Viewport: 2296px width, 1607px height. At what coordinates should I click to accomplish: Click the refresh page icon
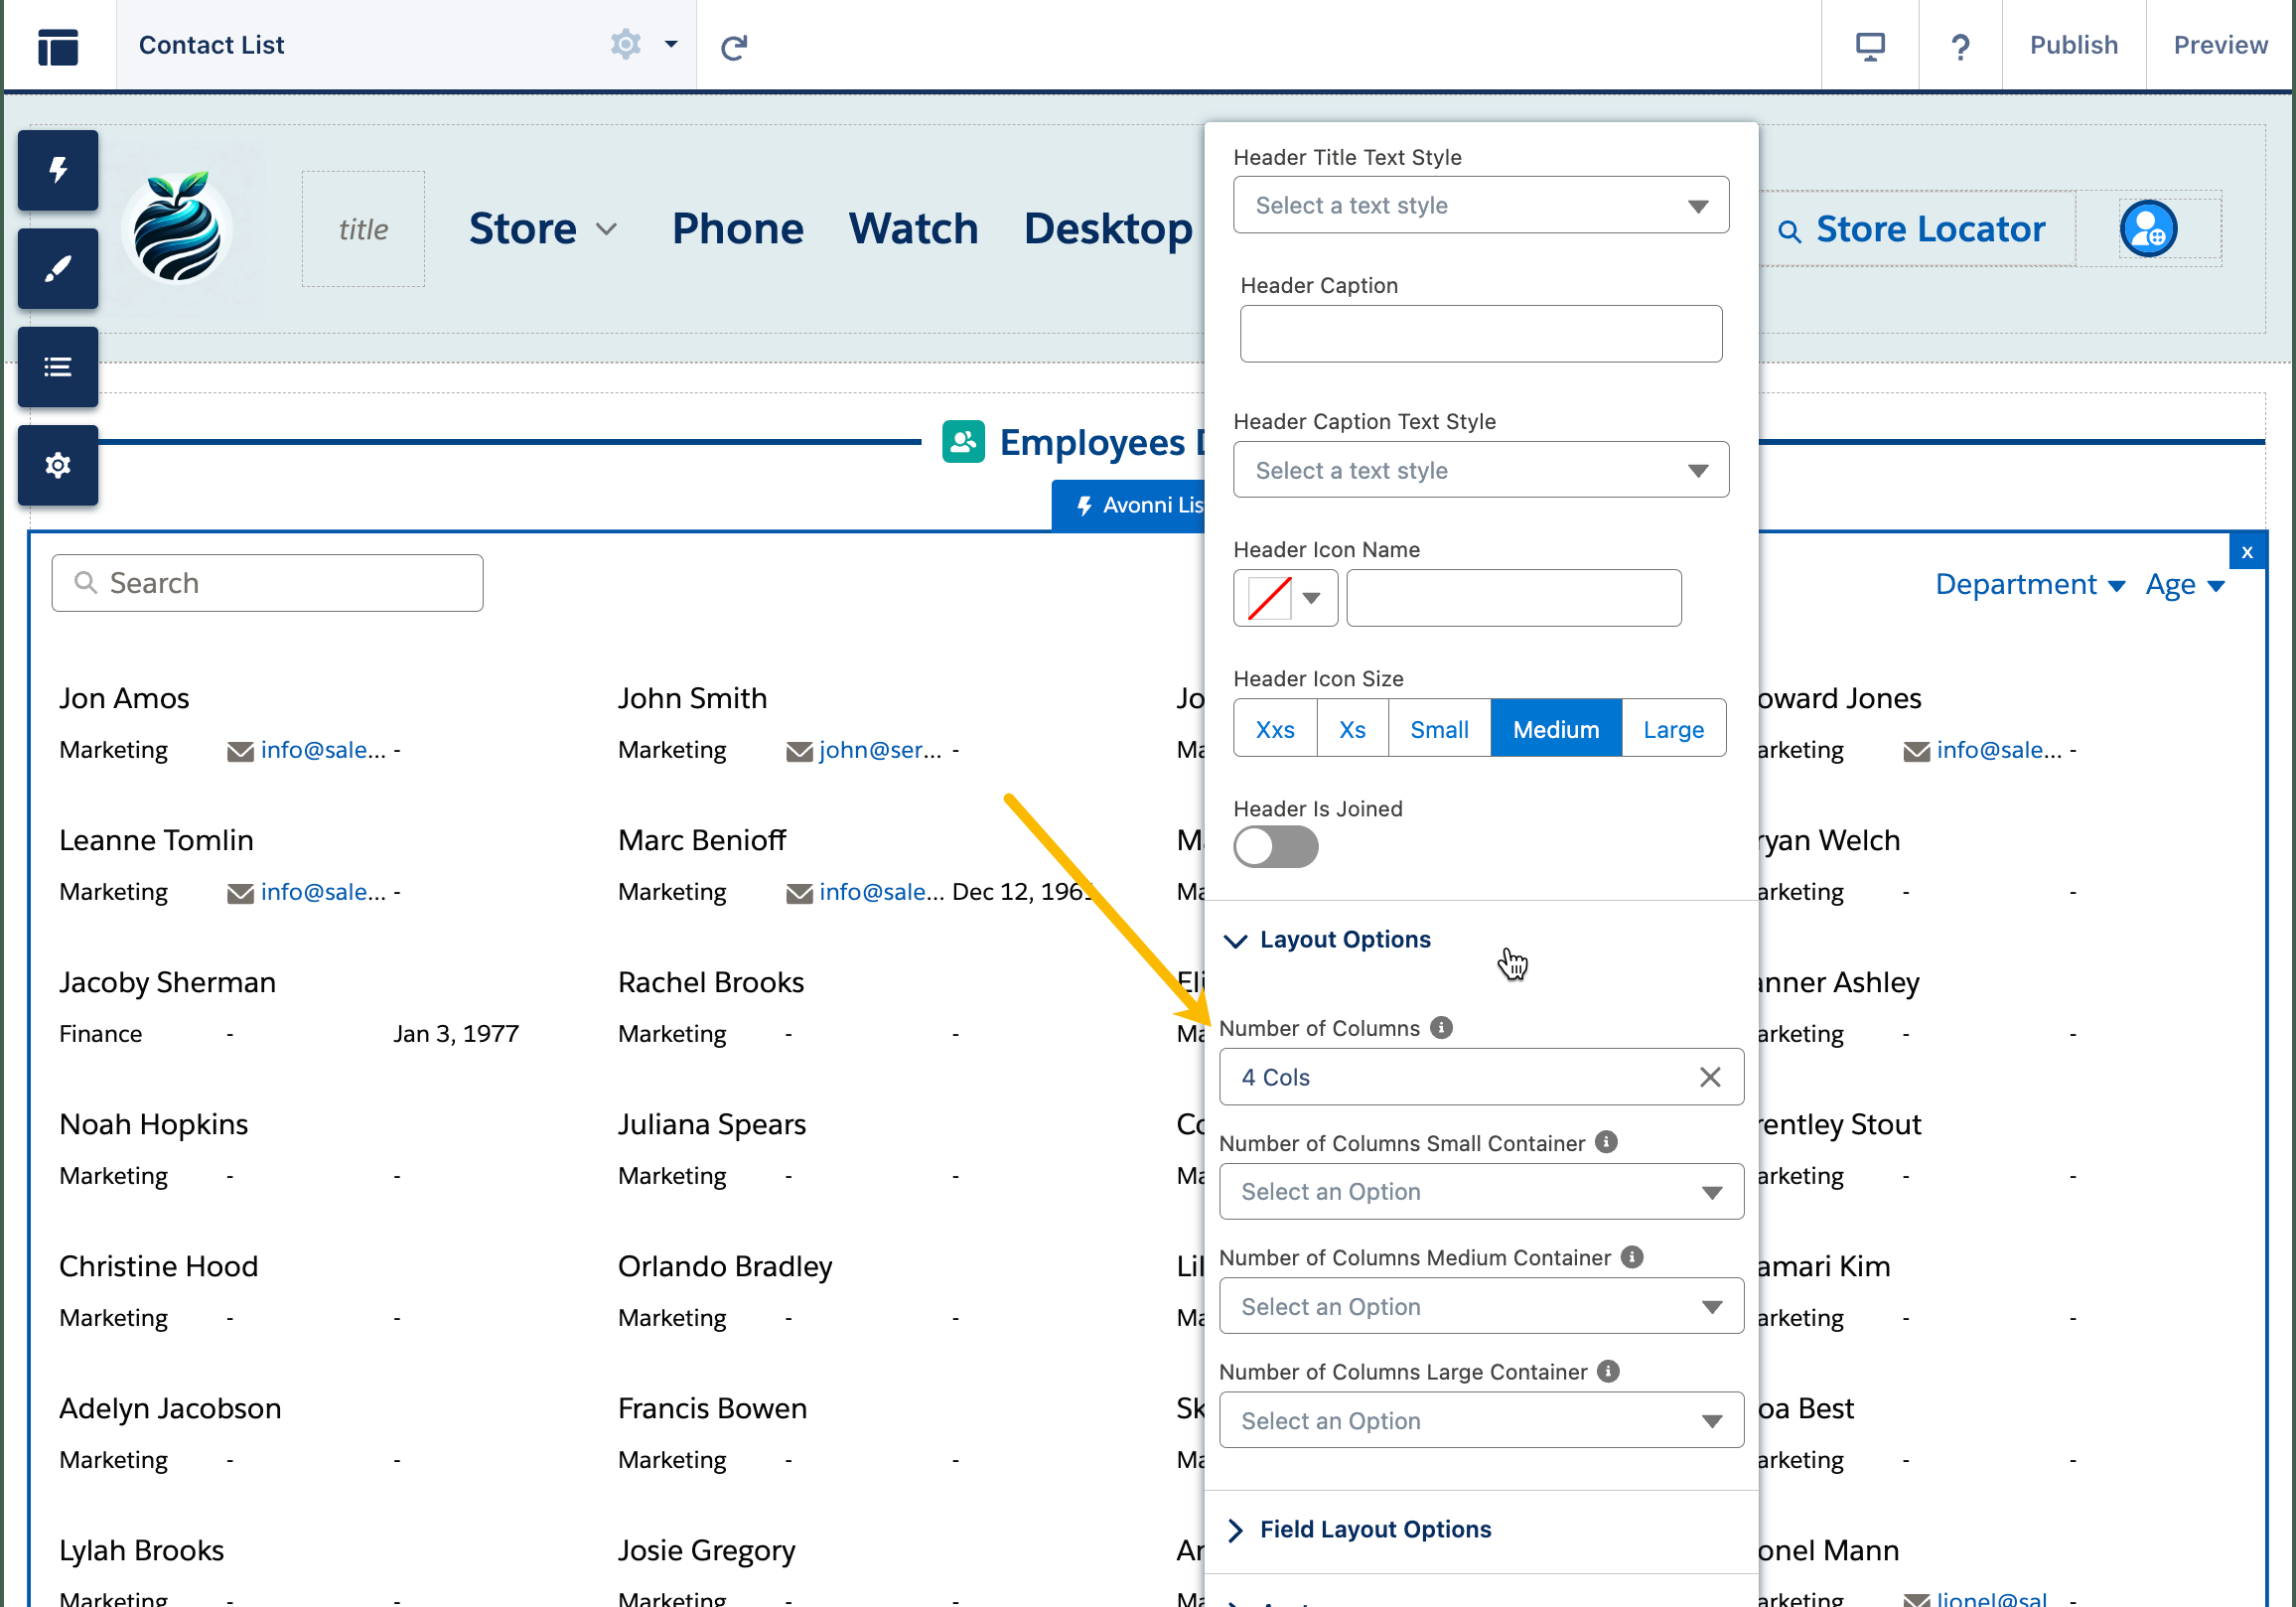(733, 46)
